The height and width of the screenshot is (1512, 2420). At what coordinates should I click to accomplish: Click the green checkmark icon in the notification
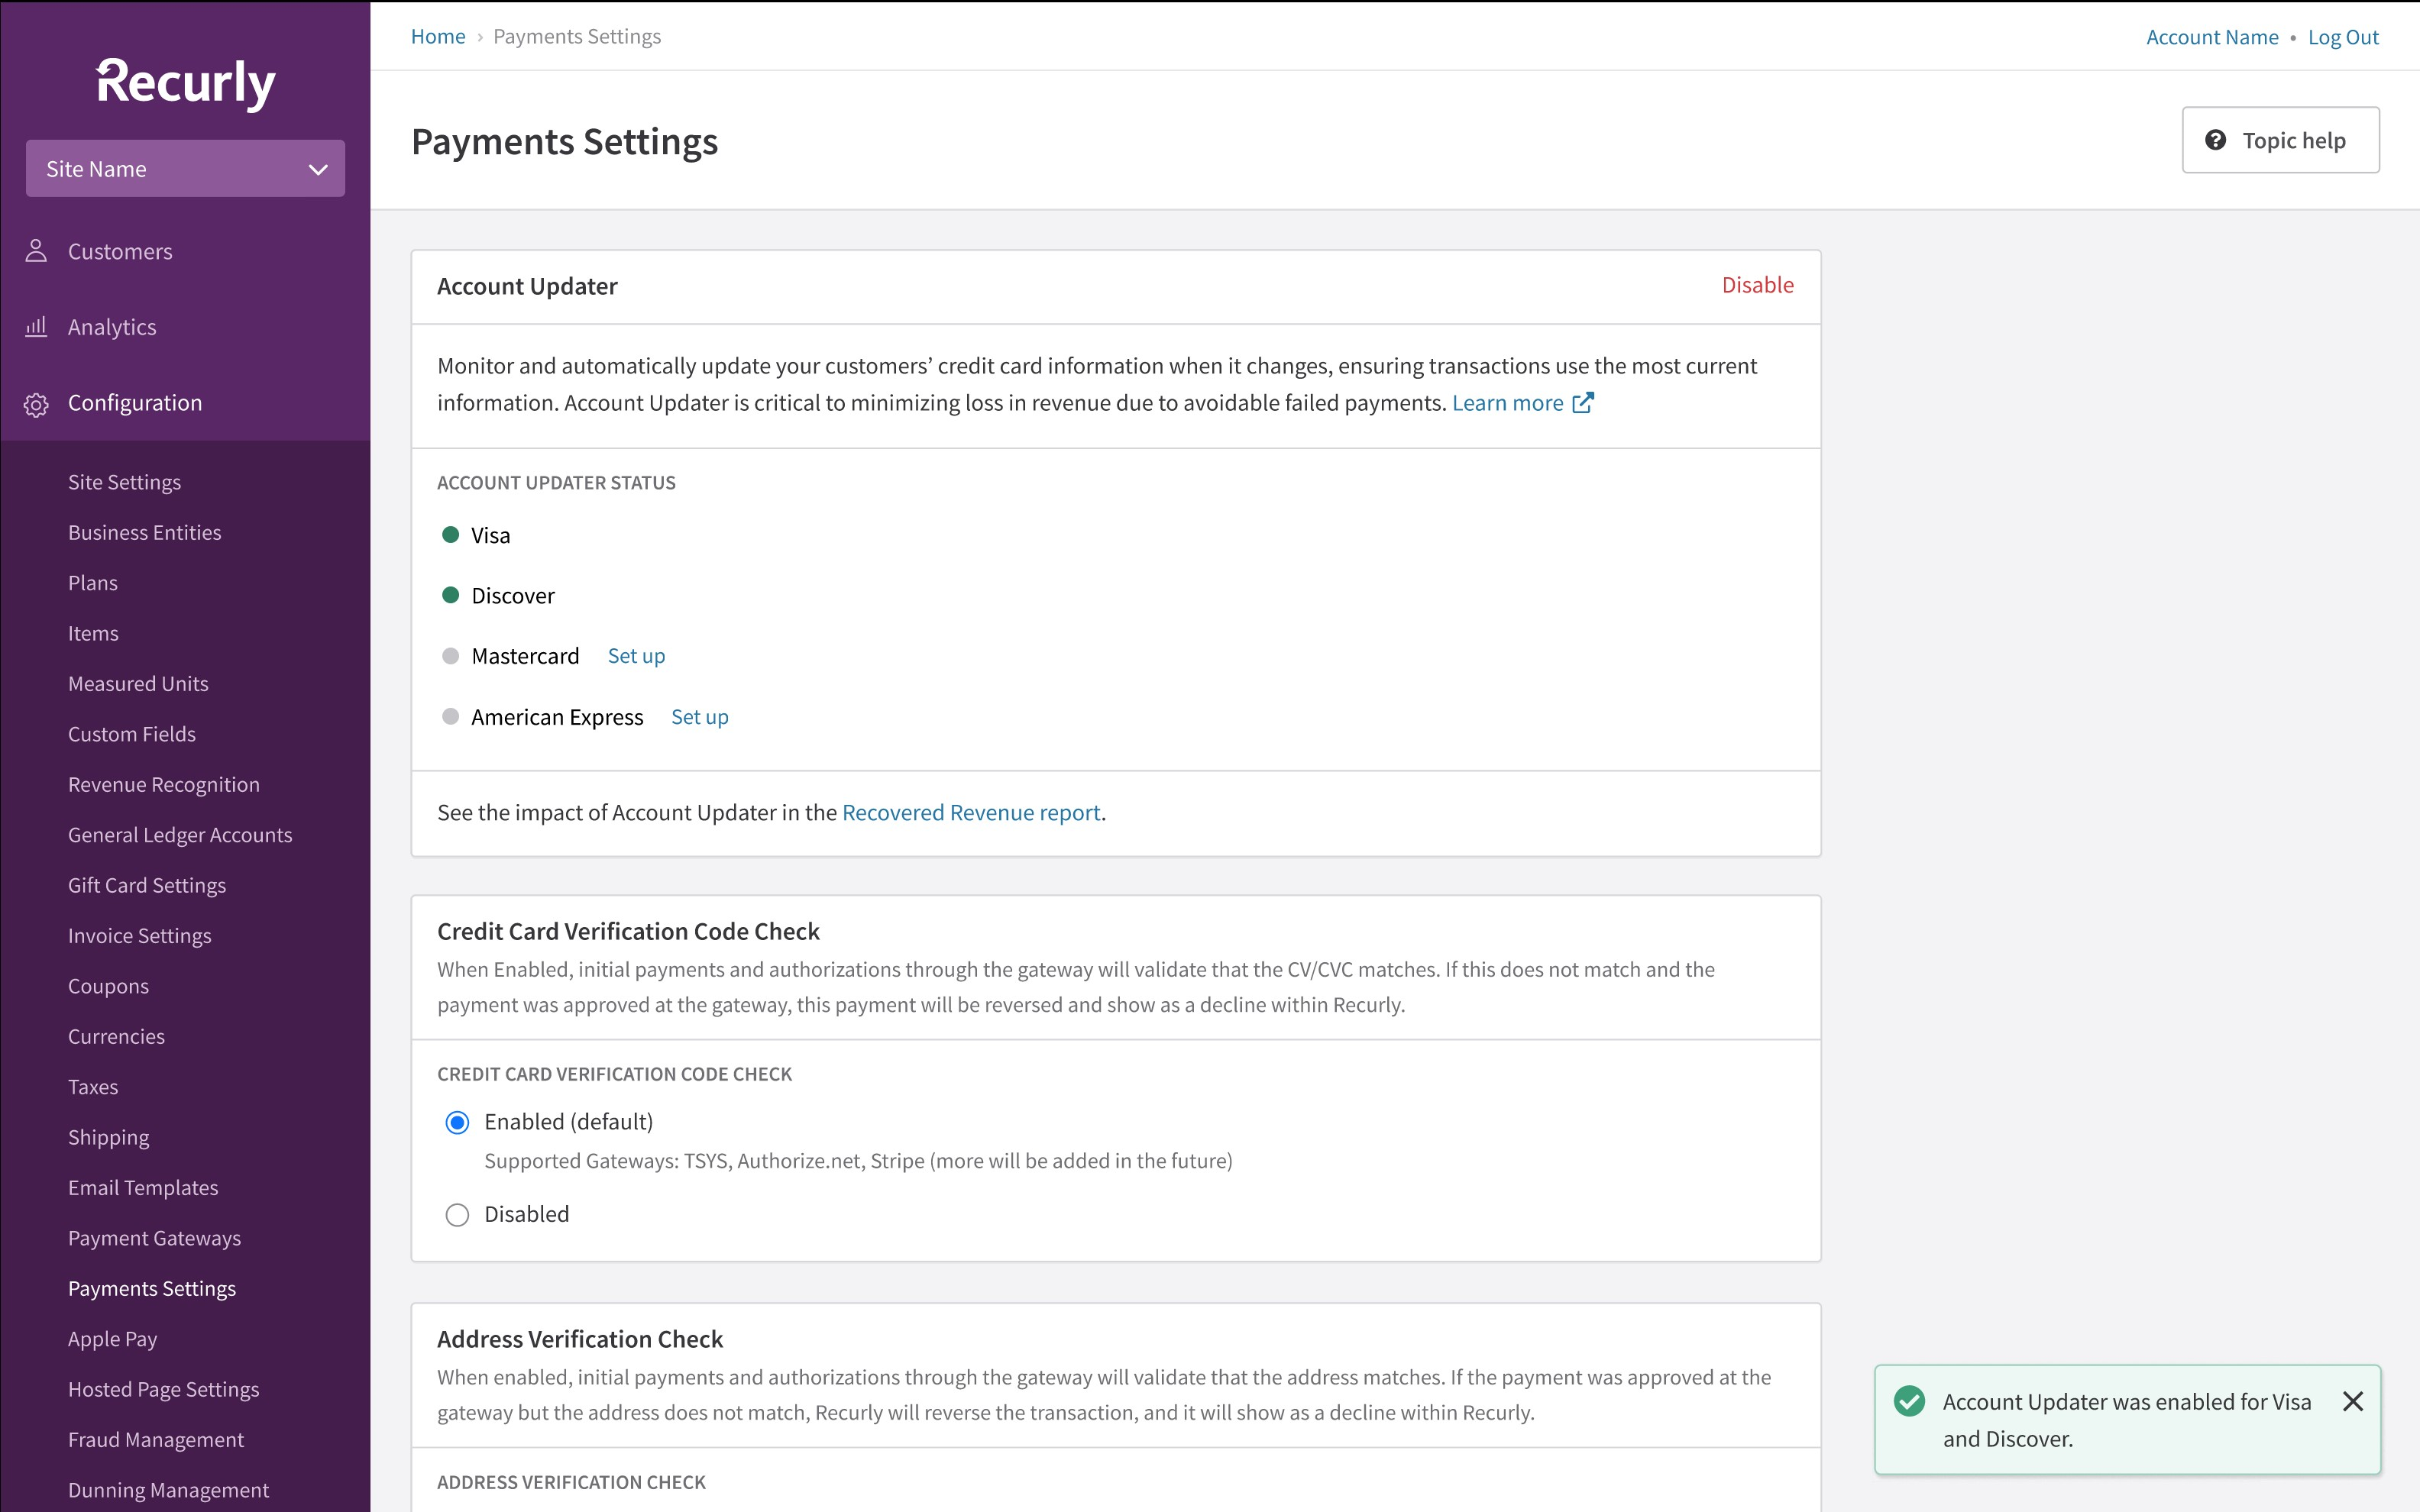pyautogui.click(x=1909, y=1401)
